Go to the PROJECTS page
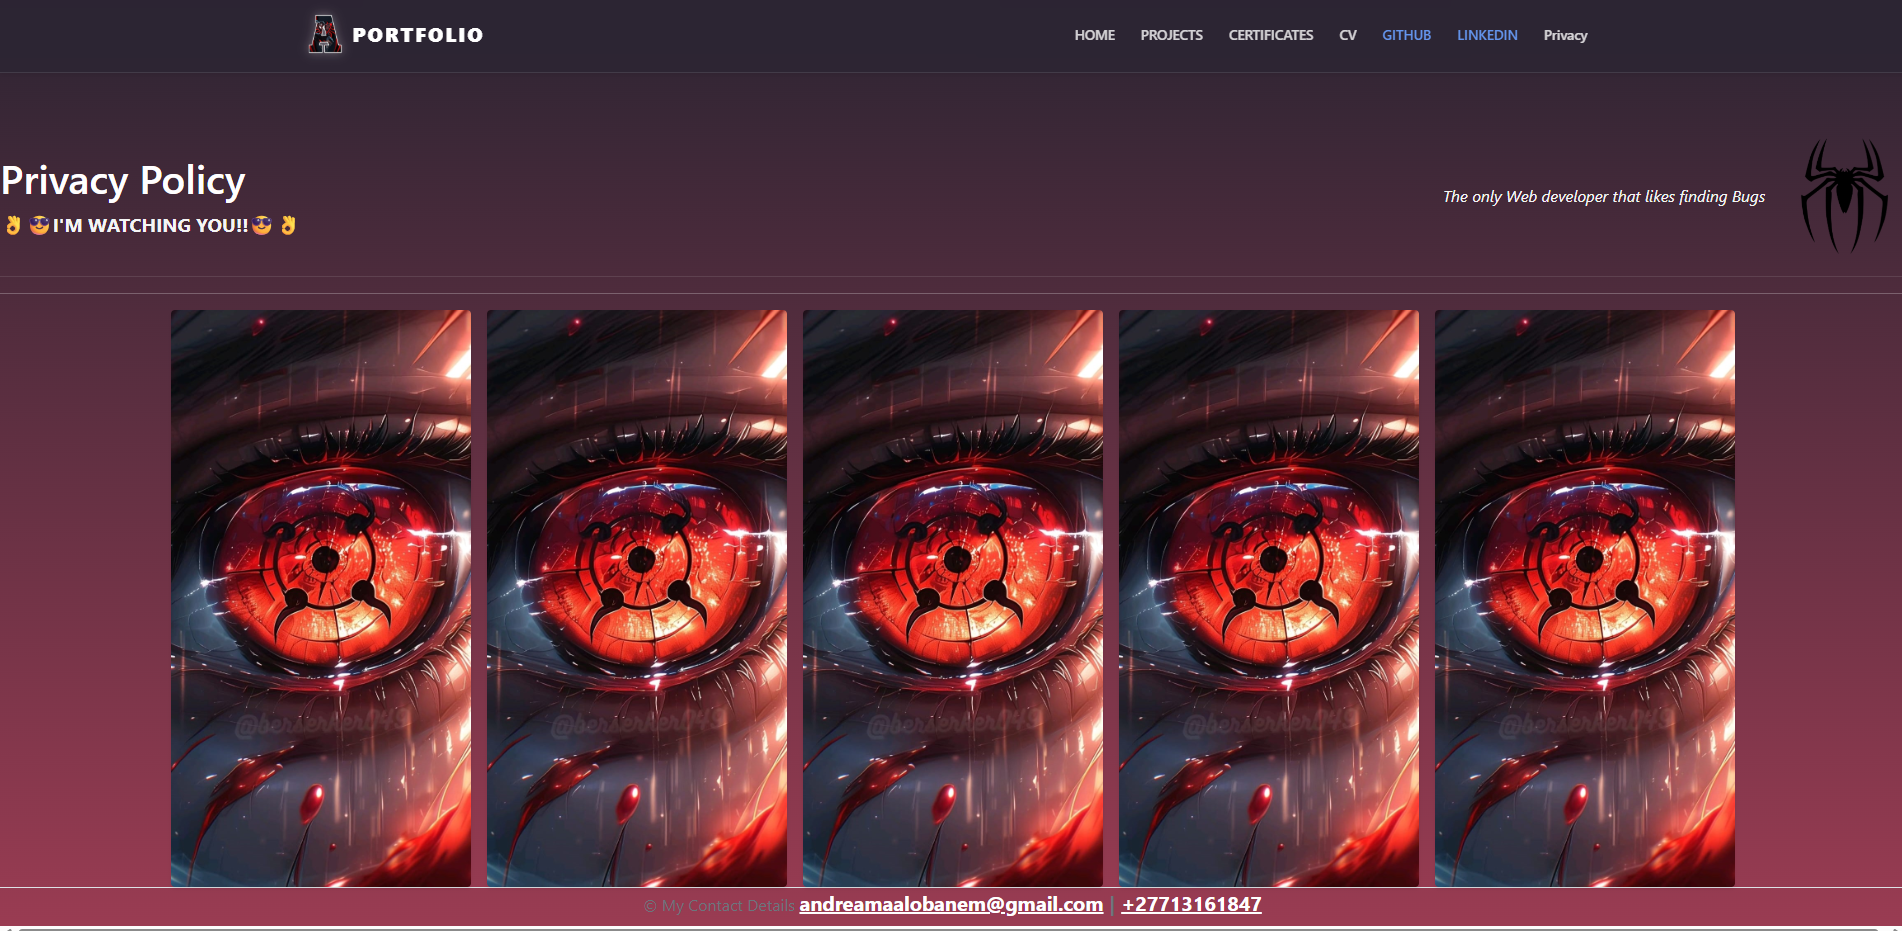Image resolution: width=1902 pixels, height=931 pixels. pyautogui.click(x=1171, y=35)
